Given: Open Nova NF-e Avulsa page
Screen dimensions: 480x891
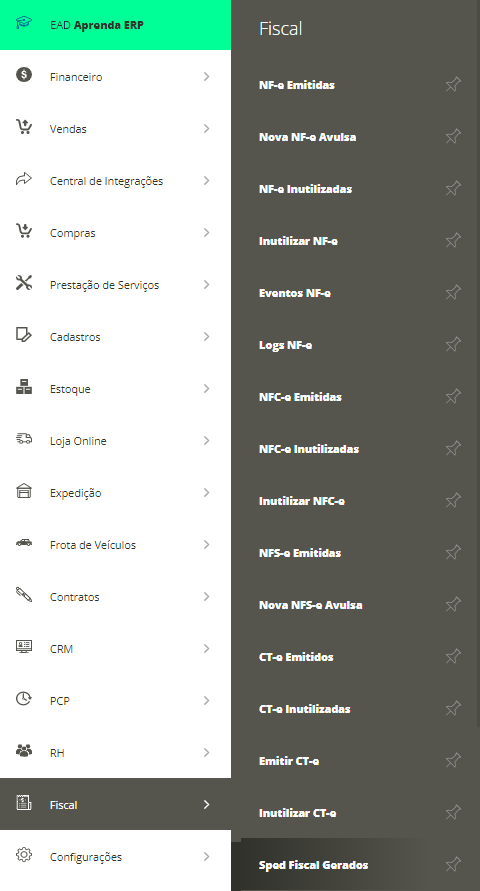Looking at the screenshot, I should pyautogui.click(x=307, y=137).
